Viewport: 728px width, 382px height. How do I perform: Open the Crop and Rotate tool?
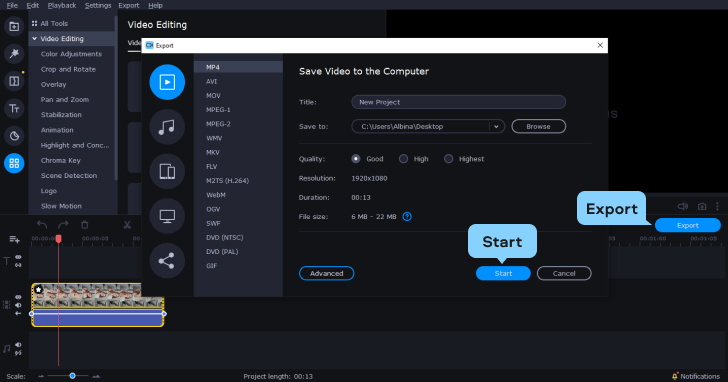pos(68,69)
